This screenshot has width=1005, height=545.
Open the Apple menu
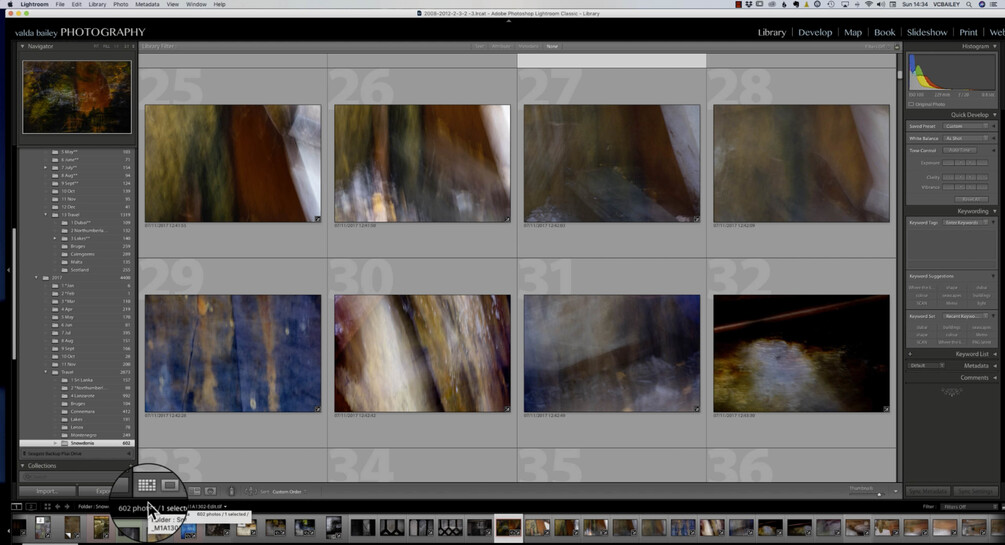[10, 4]
